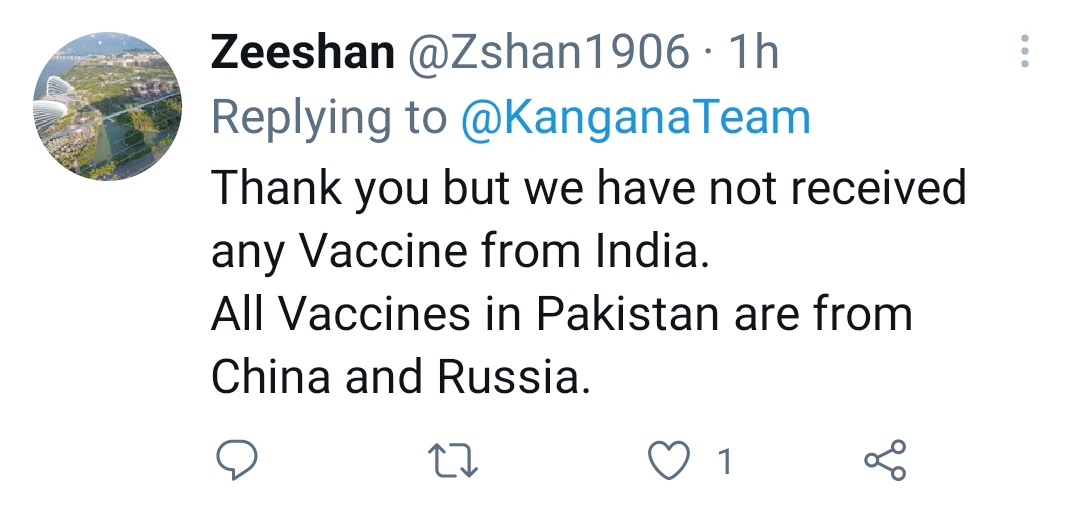Open the Zeeshan display name profile
Screen dimensions: 1080x507
pyautogui.click(x=302, y=52)
